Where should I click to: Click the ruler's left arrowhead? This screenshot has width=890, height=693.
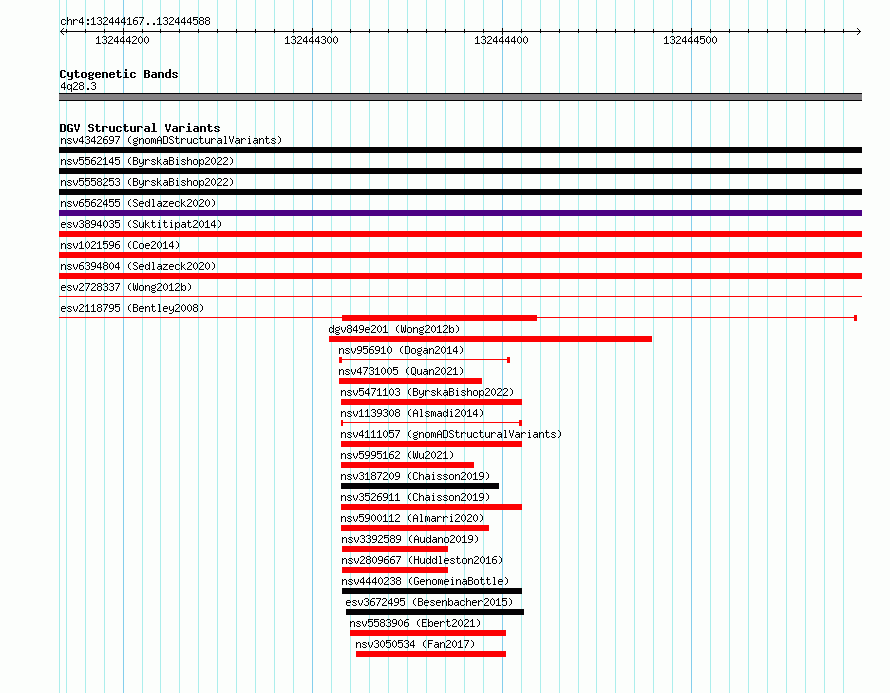point(62,31)
